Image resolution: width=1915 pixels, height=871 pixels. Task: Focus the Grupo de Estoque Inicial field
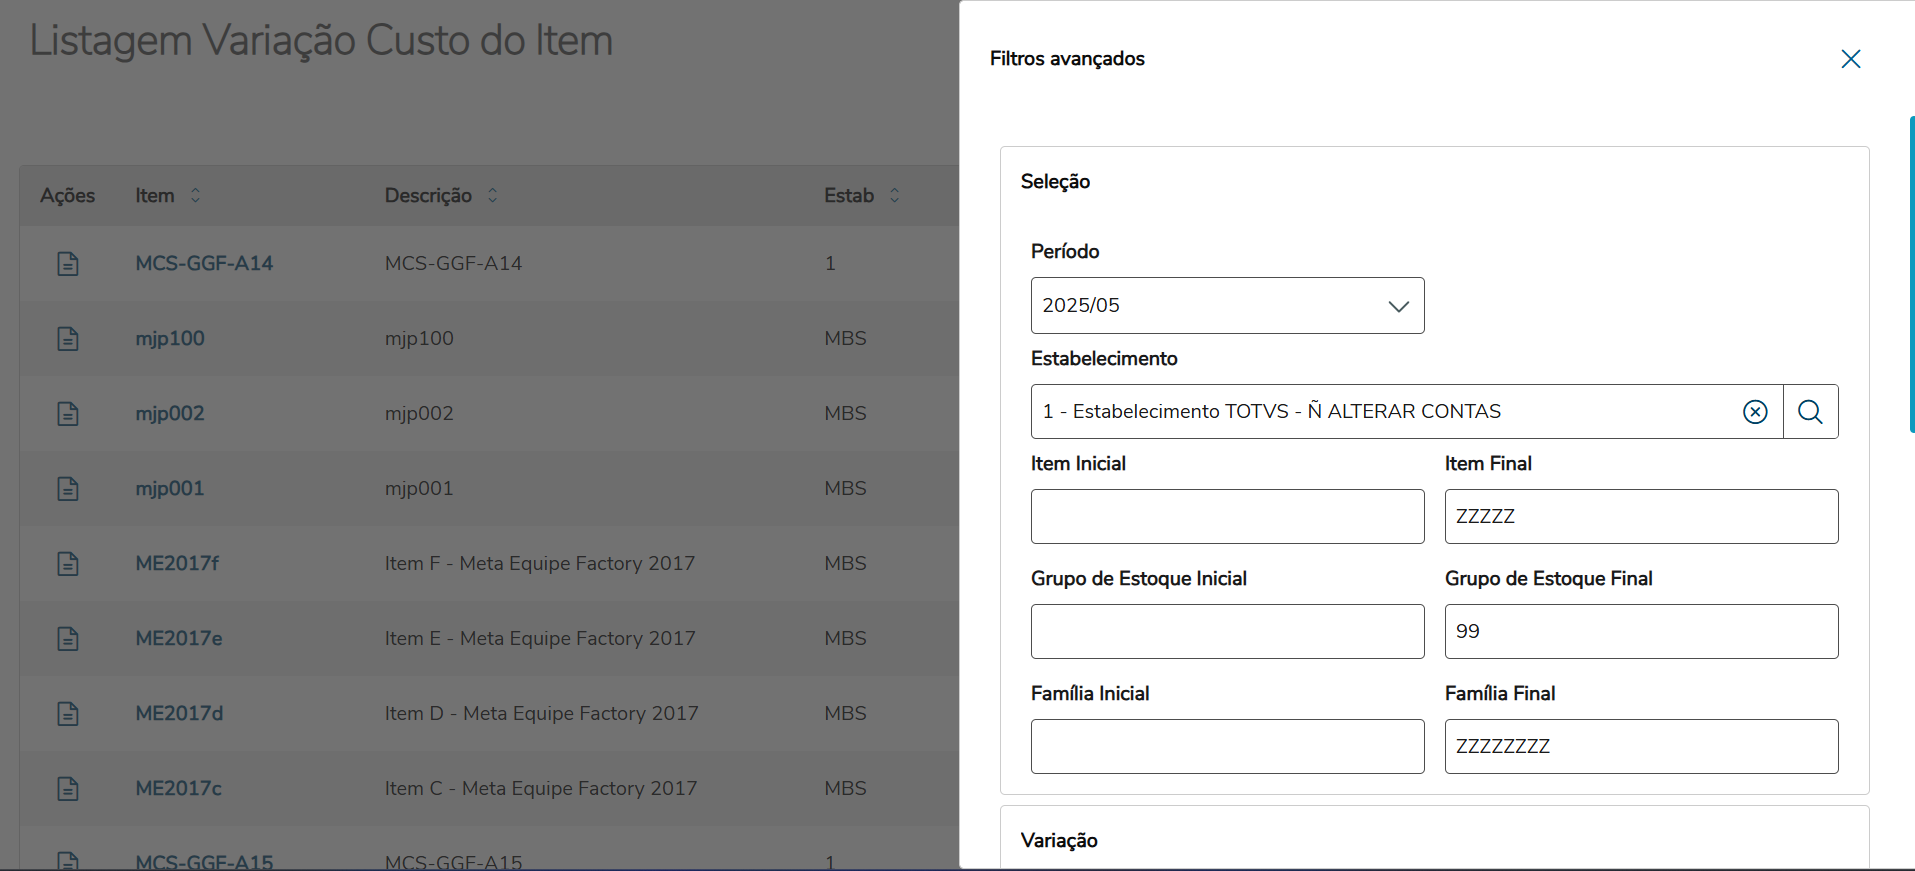1227,632
